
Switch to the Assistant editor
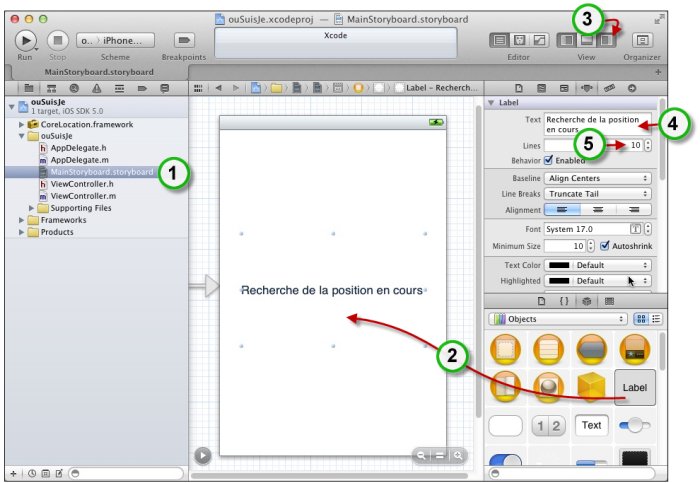click(519, 41)
